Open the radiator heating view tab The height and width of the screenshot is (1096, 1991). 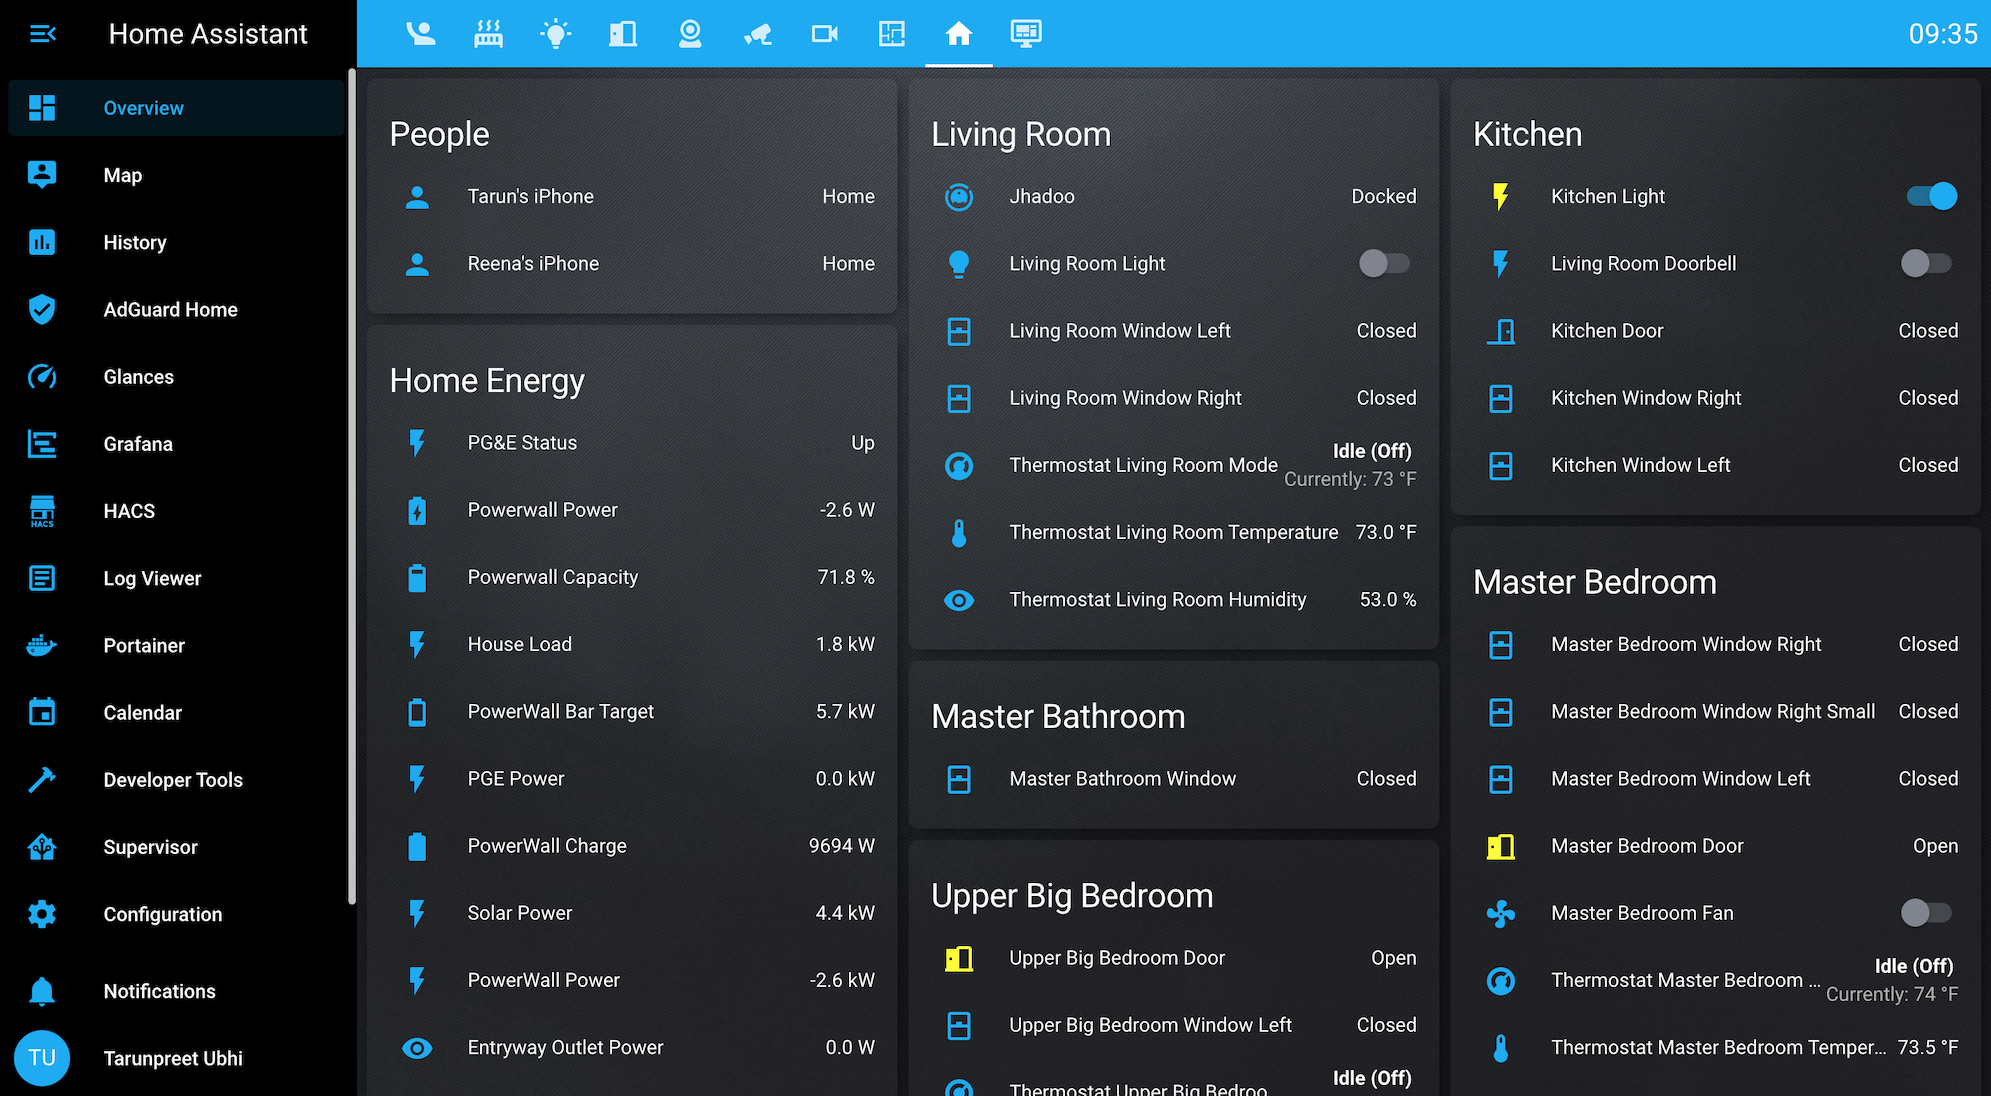pos(488,34)
